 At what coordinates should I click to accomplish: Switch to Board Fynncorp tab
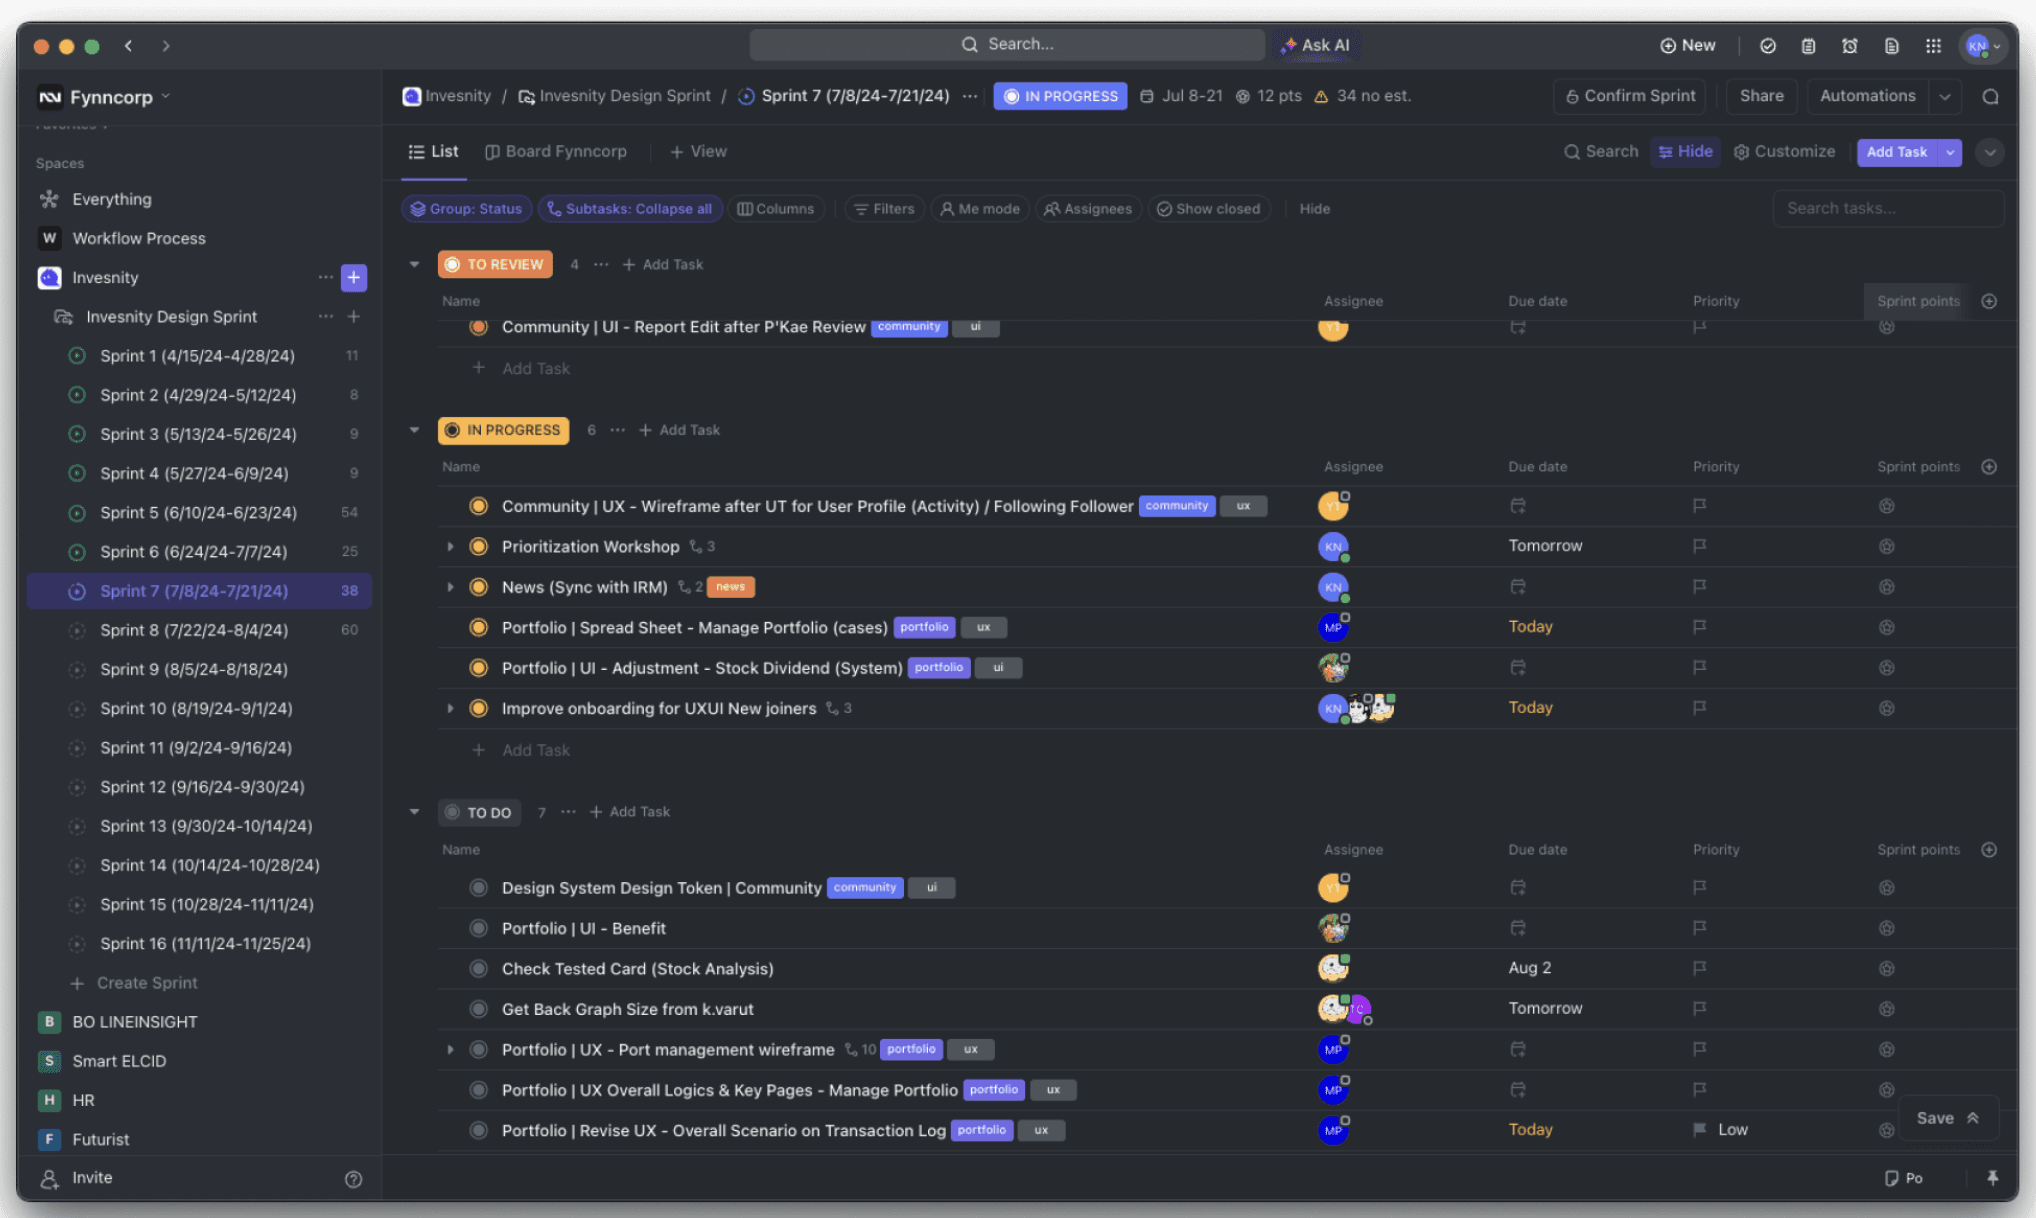pos(556,152)
